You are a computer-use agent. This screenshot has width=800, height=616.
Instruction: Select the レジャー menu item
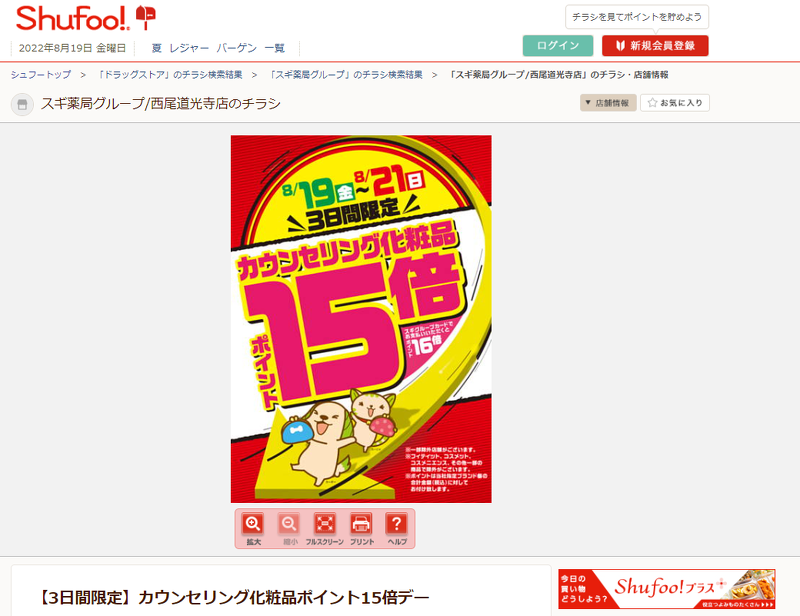(189, 48)
